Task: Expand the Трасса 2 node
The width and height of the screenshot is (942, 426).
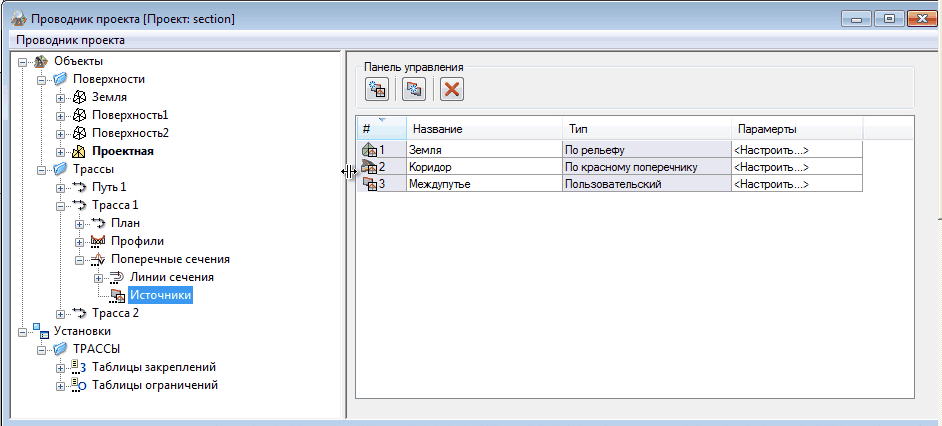Action: [x=61, y=313]
